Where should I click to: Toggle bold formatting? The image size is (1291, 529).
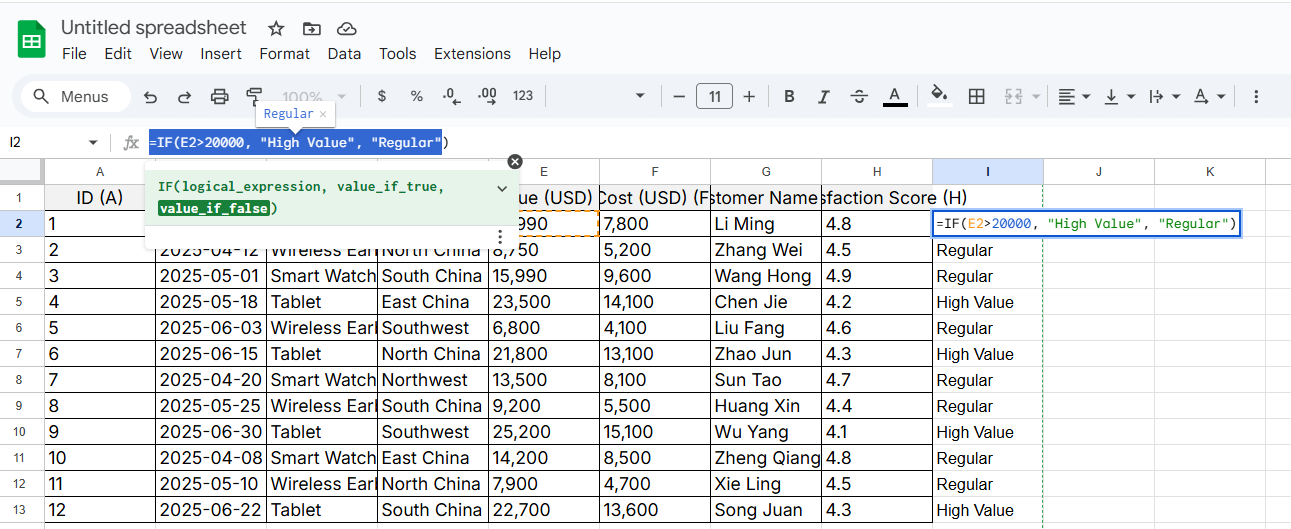[789, 97]
